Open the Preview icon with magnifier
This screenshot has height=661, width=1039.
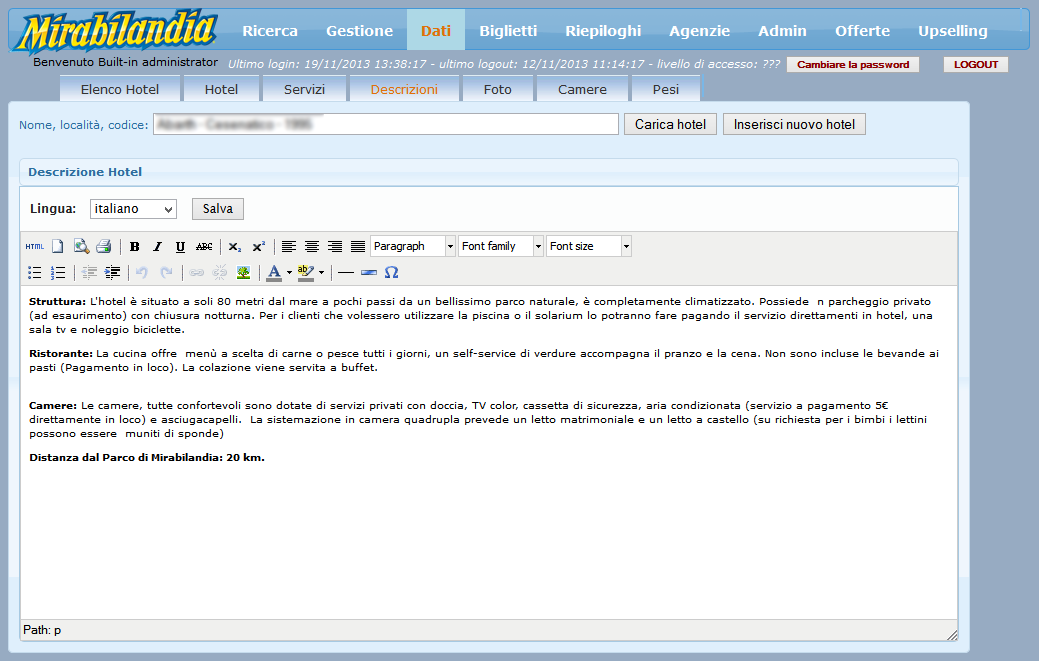[x=81, y=246]
